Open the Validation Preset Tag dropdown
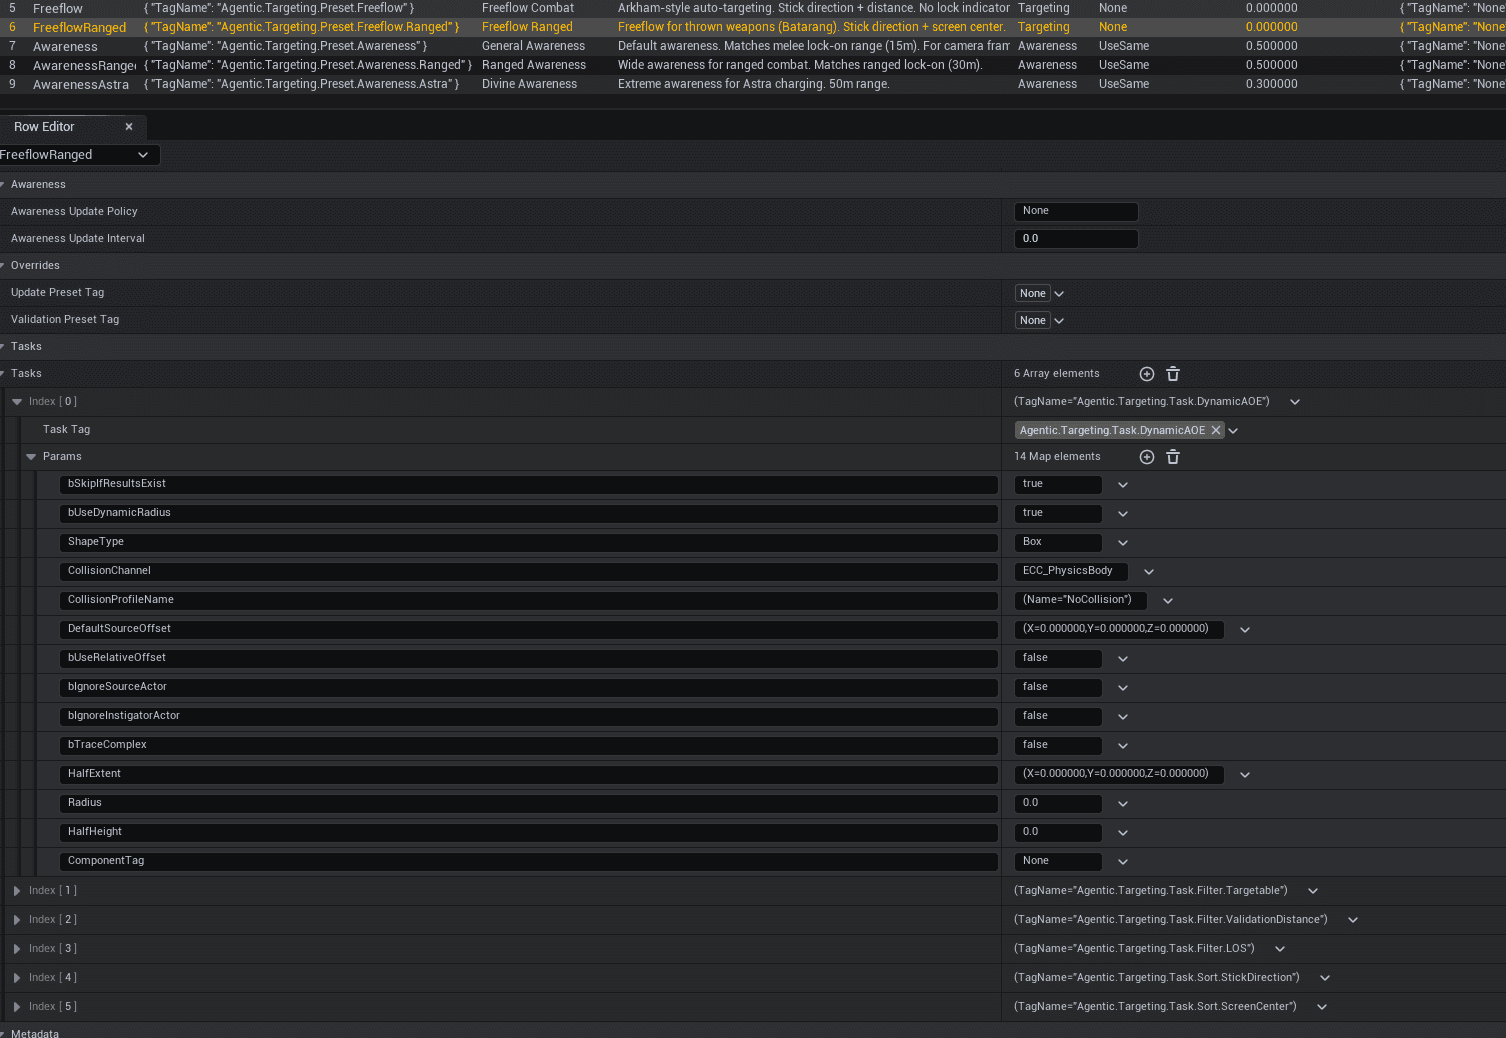 [x=1058, y=319]
